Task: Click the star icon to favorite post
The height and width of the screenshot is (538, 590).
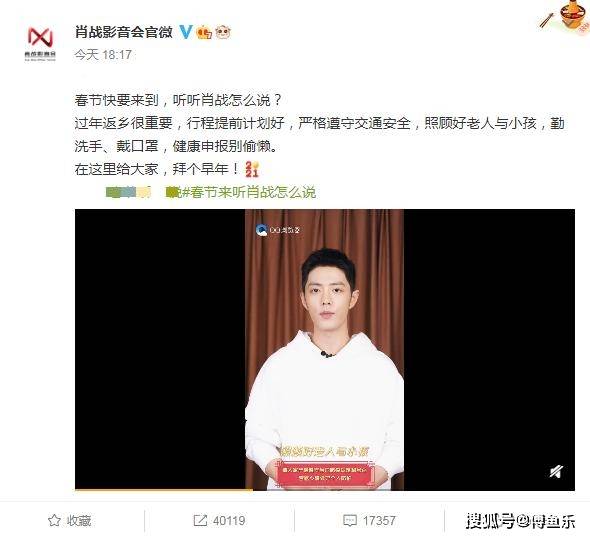Action: coord(54,520)
